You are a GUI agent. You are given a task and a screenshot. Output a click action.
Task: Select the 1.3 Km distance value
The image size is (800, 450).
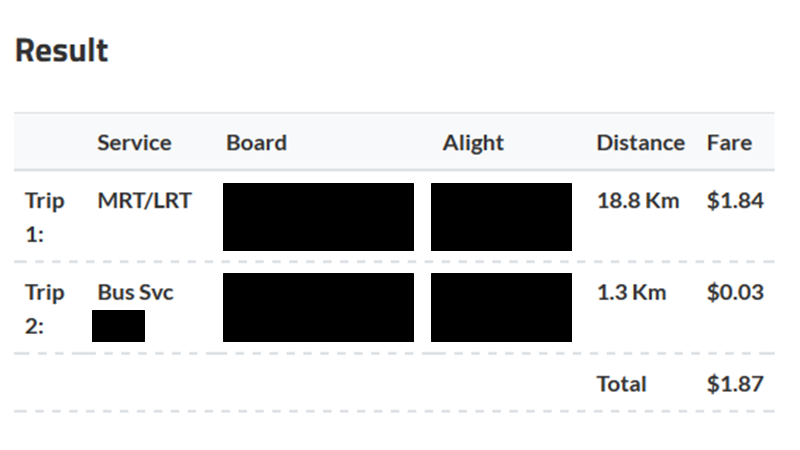point(632,292)
